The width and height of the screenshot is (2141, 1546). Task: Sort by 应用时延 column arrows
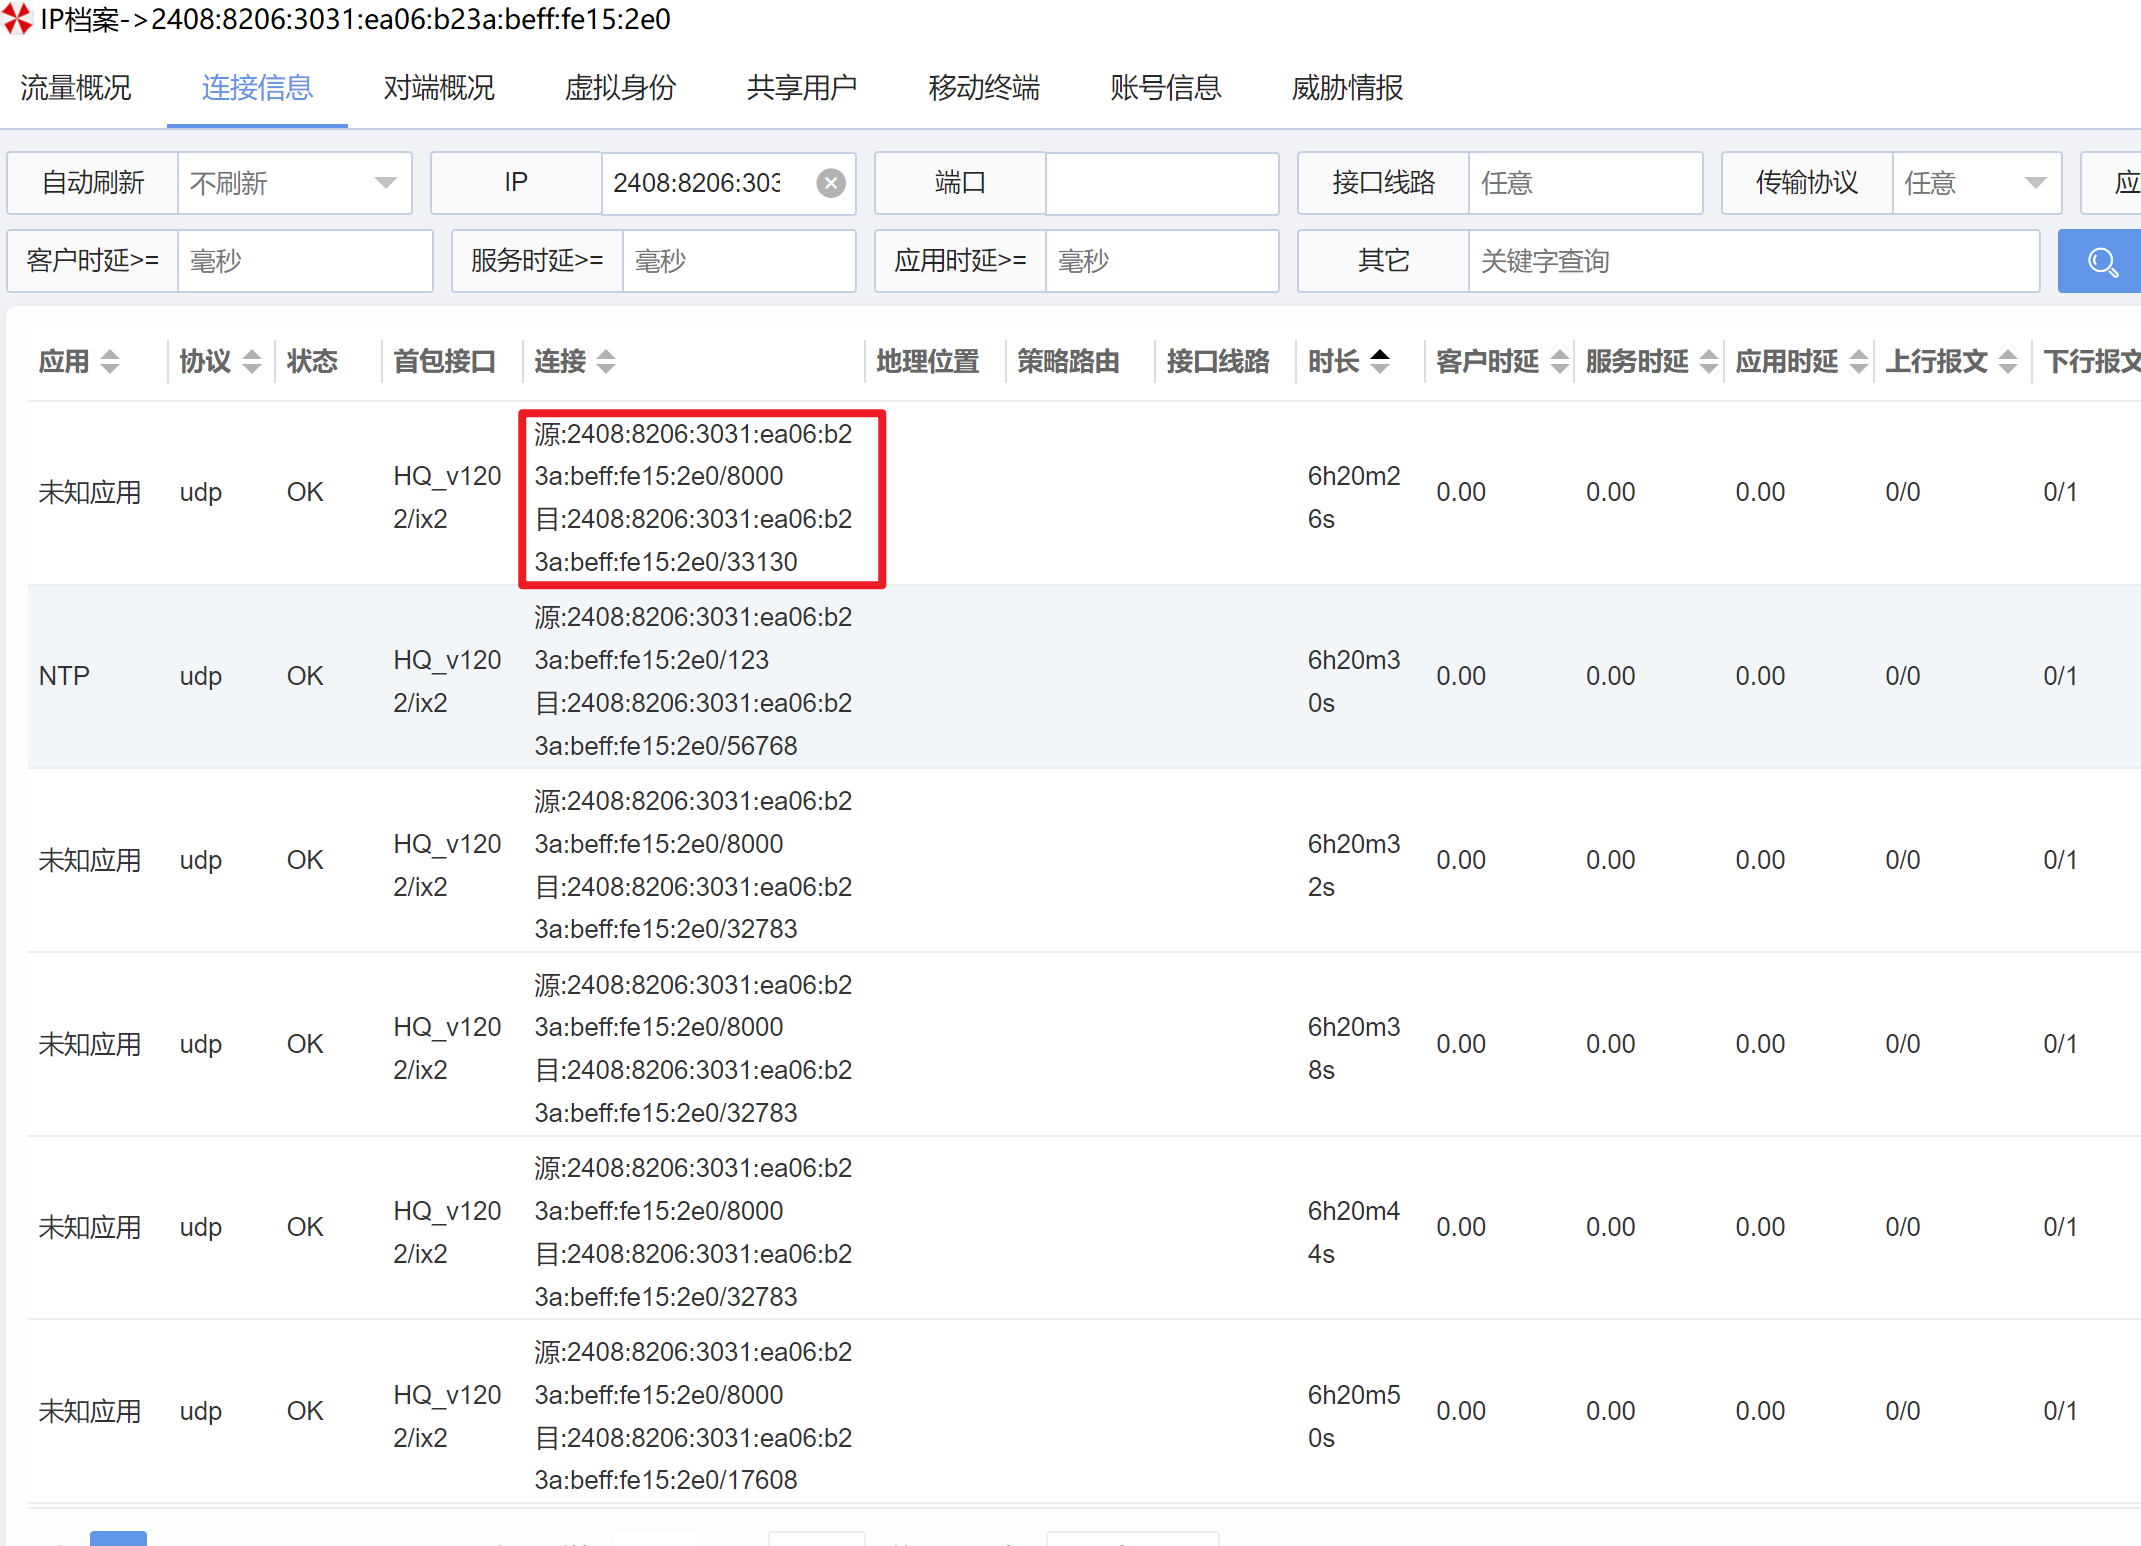1859,362
